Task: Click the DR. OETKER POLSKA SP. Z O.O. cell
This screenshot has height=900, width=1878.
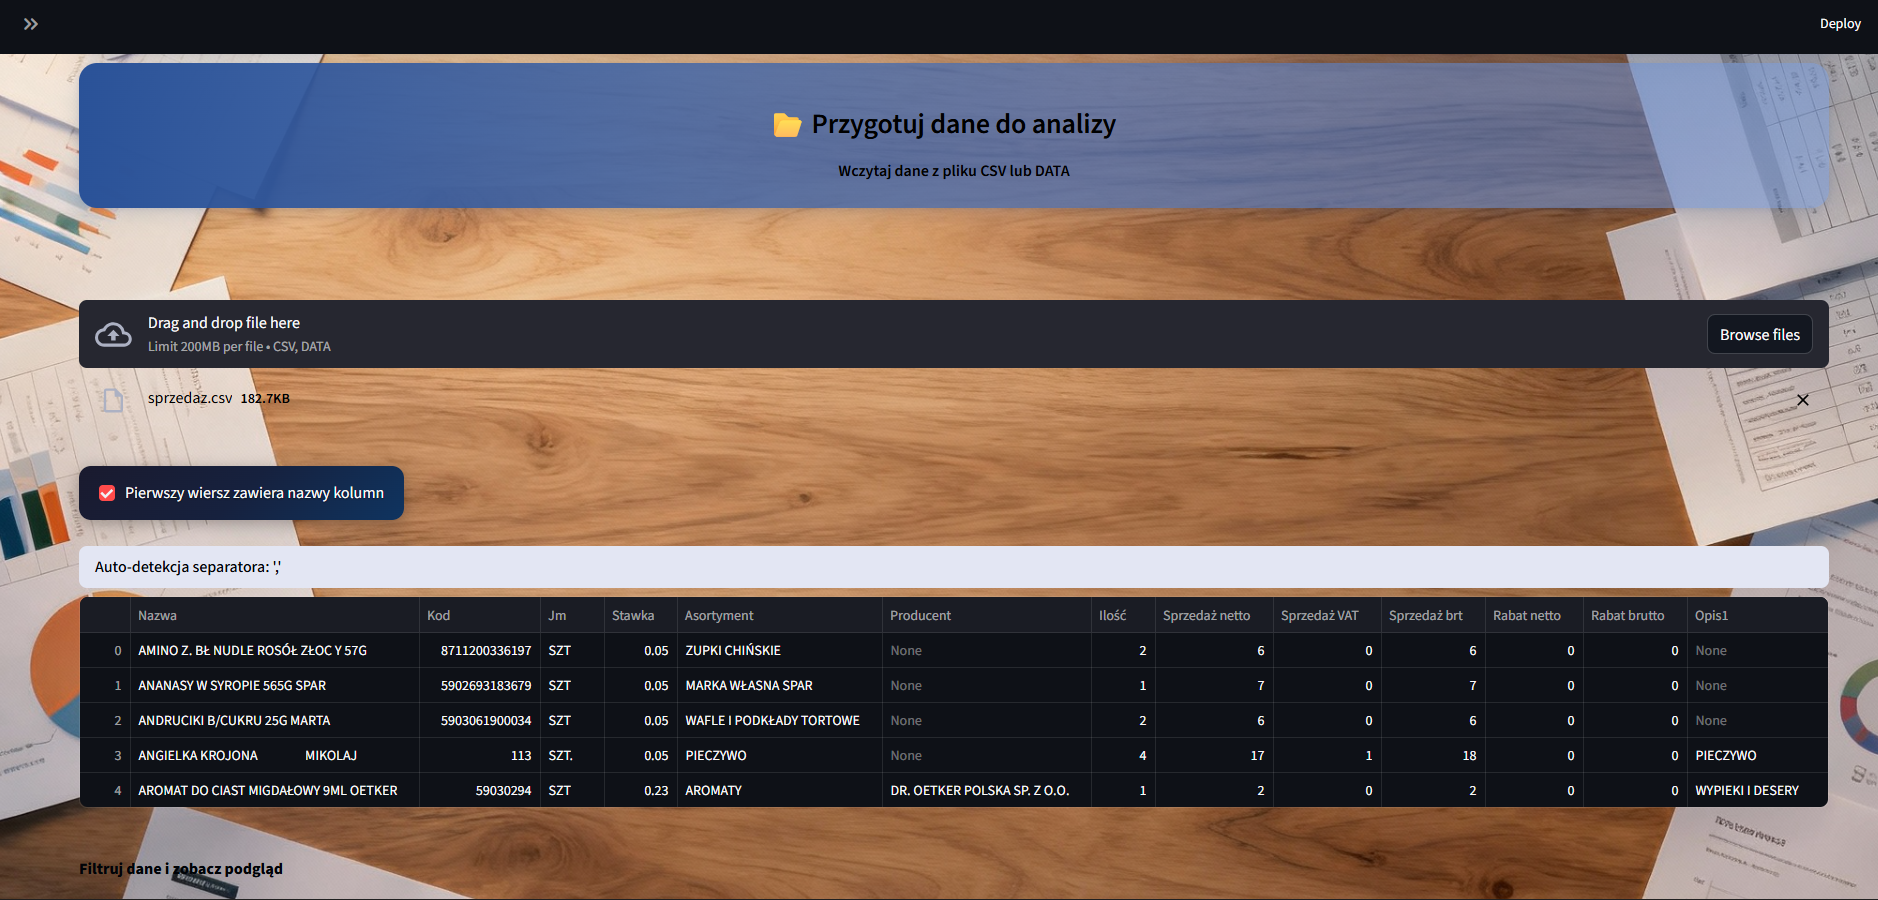Action: (987, 790)
